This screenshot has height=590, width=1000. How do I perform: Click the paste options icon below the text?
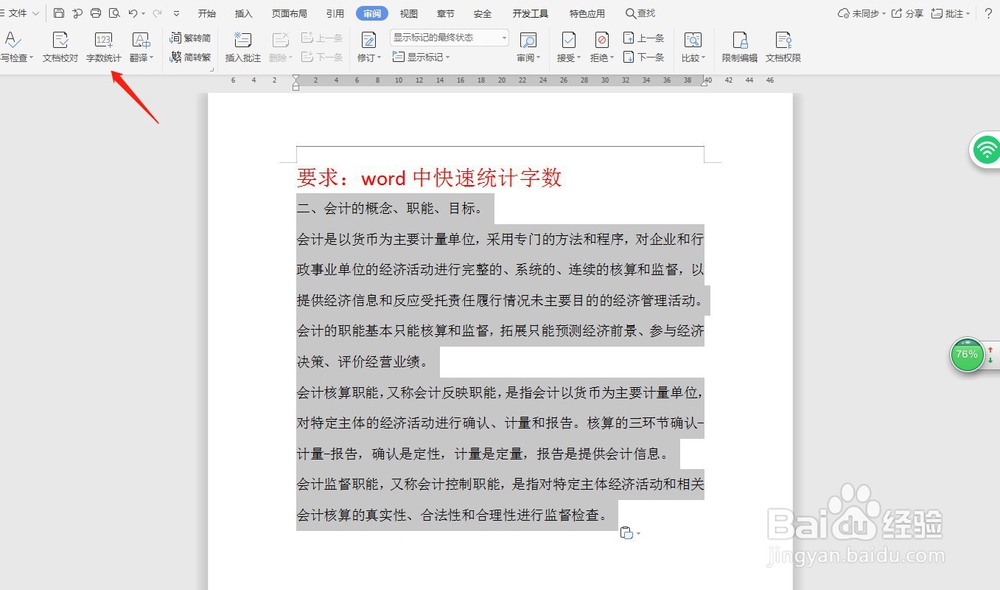pyautogui.click(x=627, y=533)
